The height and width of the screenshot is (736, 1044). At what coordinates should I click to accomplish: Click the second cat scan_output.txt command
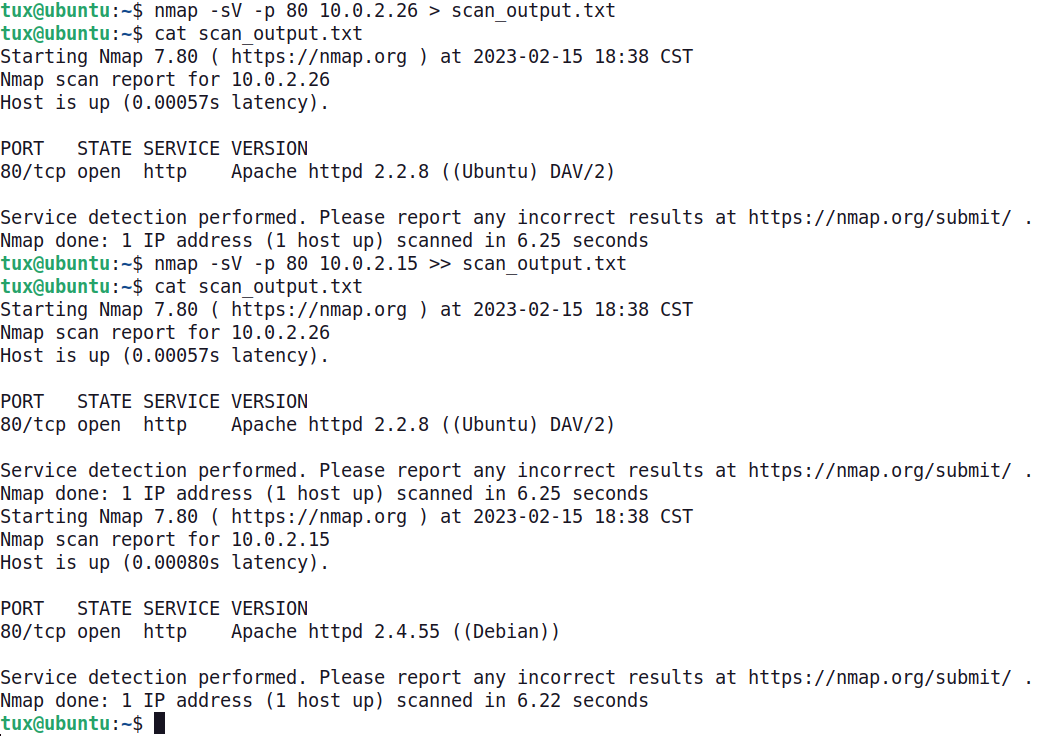(258, 286)
